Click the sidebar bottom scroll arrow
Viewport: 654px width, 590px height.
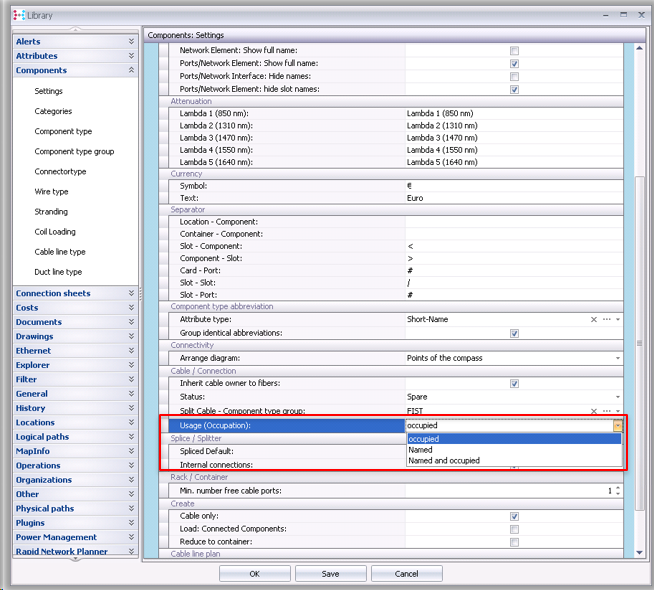75,559
